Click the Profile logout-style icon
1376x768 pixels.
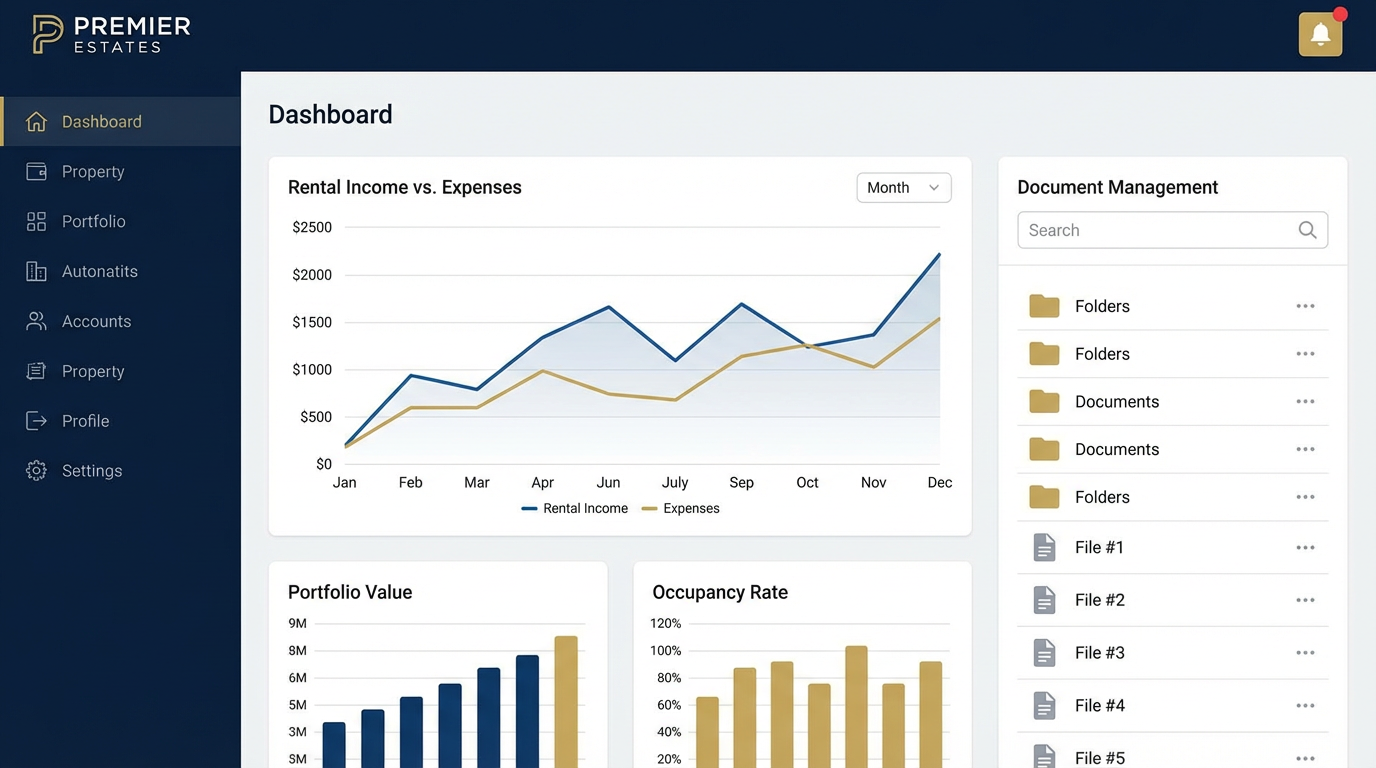coord(33,421)
